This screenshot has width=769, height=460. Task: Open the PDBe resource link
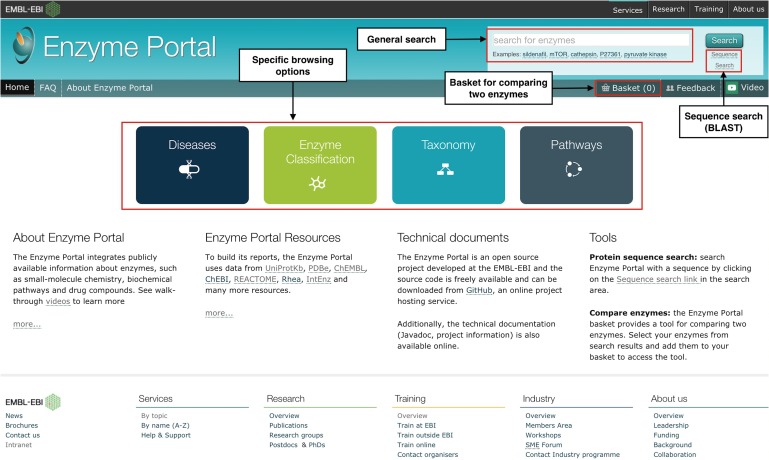coord(318,268)
